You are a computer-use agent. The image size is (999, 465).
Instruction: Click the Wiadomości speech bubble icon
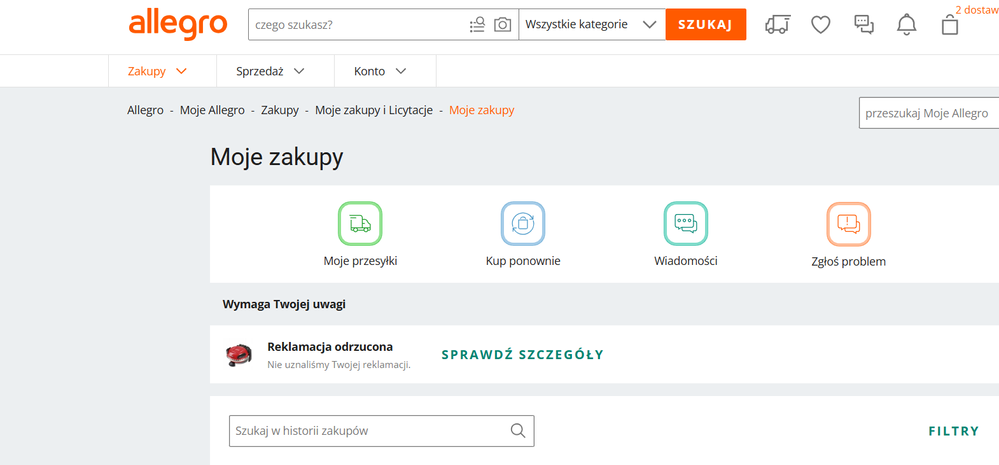(x=686, y=223)
